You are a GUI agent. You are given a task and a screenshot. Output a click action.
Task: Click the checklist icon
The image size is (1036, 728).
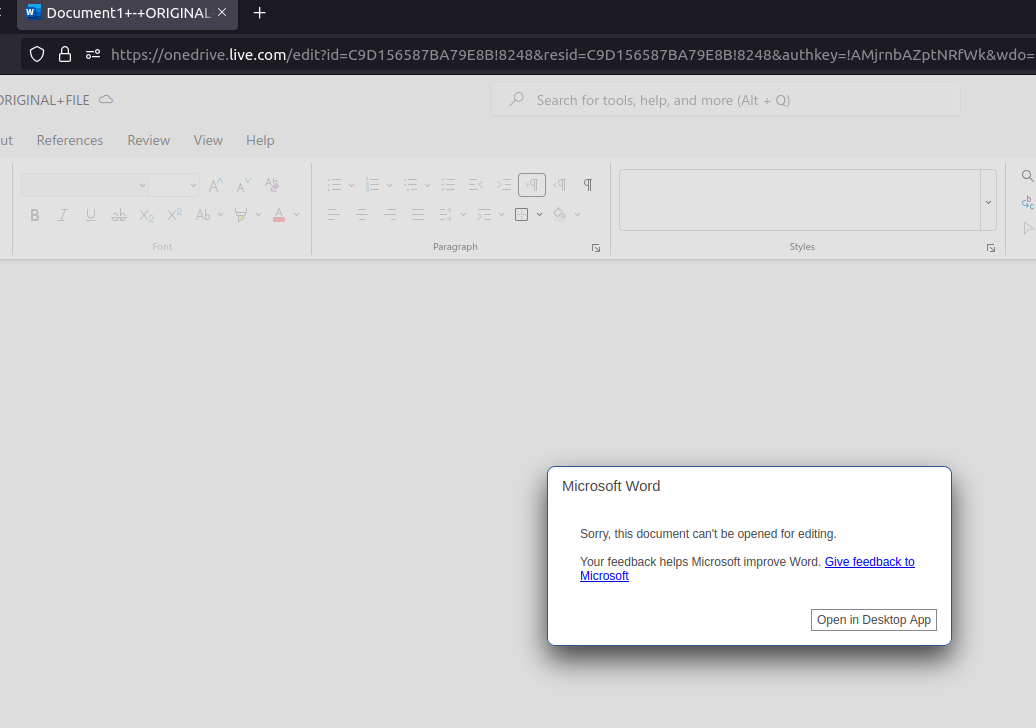click(448, 185)
